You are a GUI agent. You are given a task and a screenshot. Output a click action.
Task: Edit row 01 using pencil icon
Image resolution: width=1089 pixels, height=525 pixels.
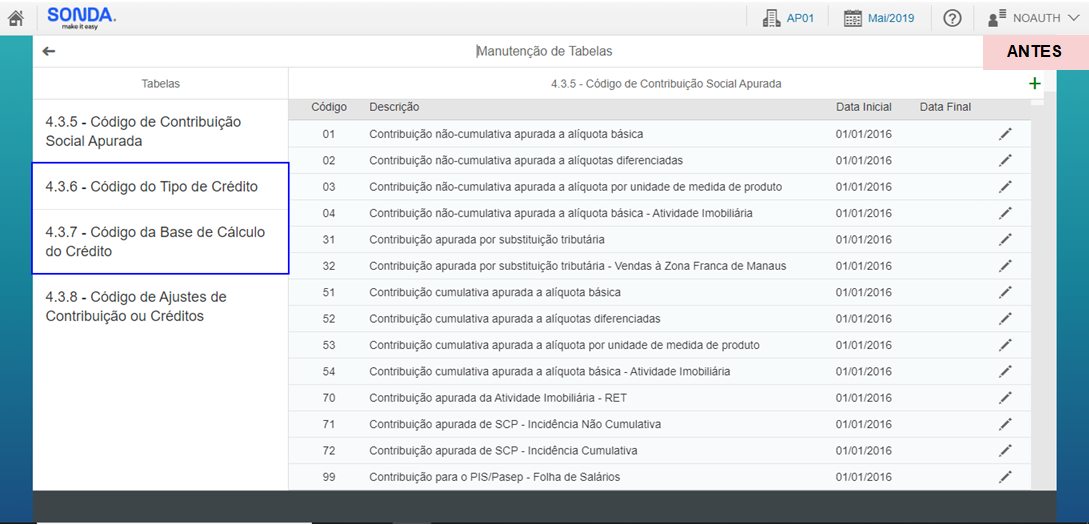pos(1005,134)
